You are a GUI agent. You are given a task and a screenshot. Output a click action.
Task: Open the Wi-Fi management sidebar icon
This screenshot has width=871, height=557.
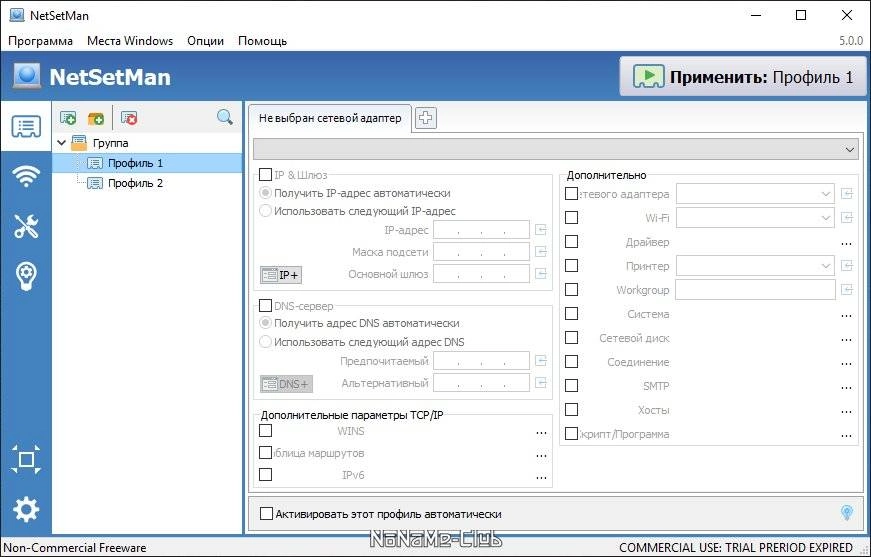point(26,177)
